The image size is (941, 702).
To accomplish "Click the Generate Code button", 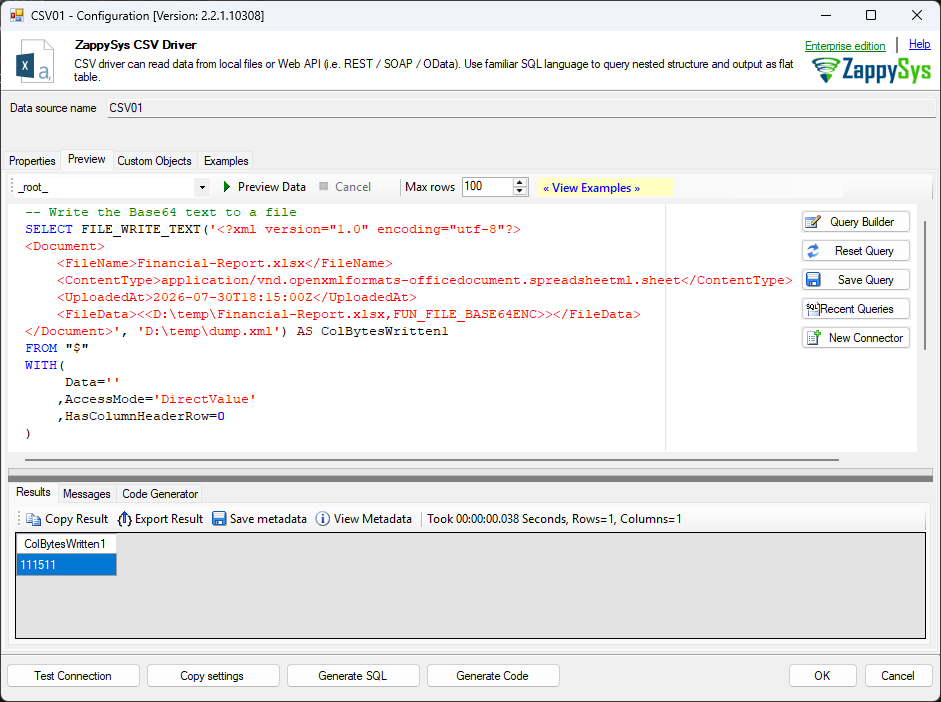I will point(493,676).
